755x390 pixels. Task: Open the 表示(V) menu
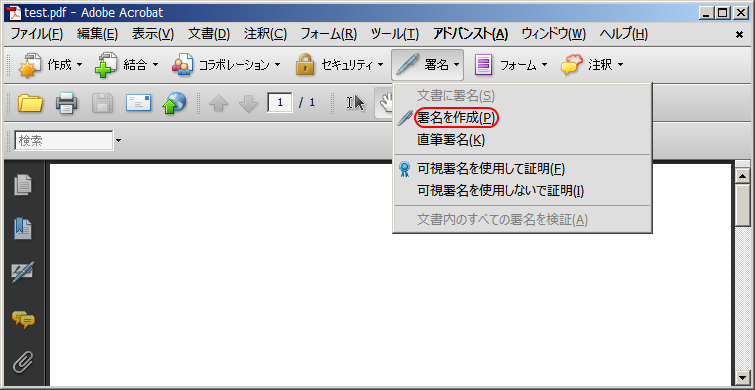tap(153, 34)
